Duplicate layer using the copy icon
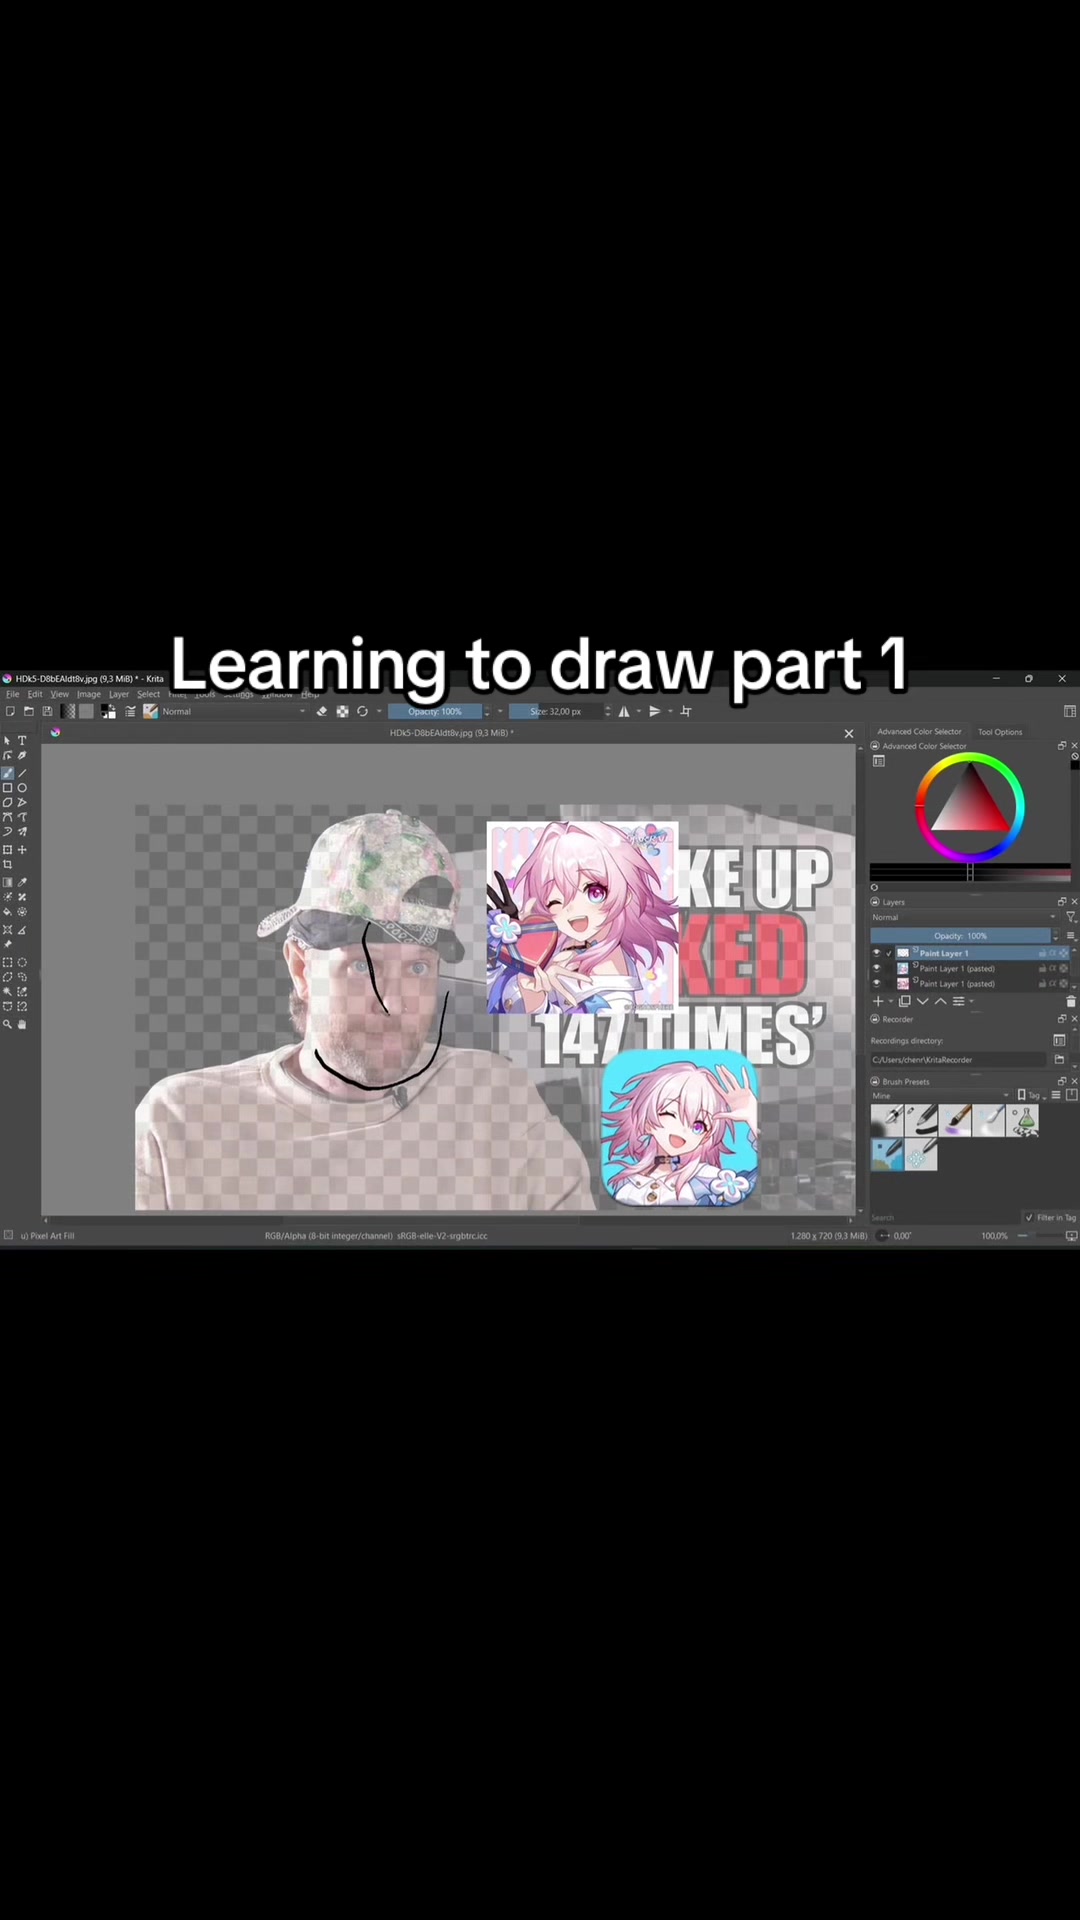 coord(905,1001)
